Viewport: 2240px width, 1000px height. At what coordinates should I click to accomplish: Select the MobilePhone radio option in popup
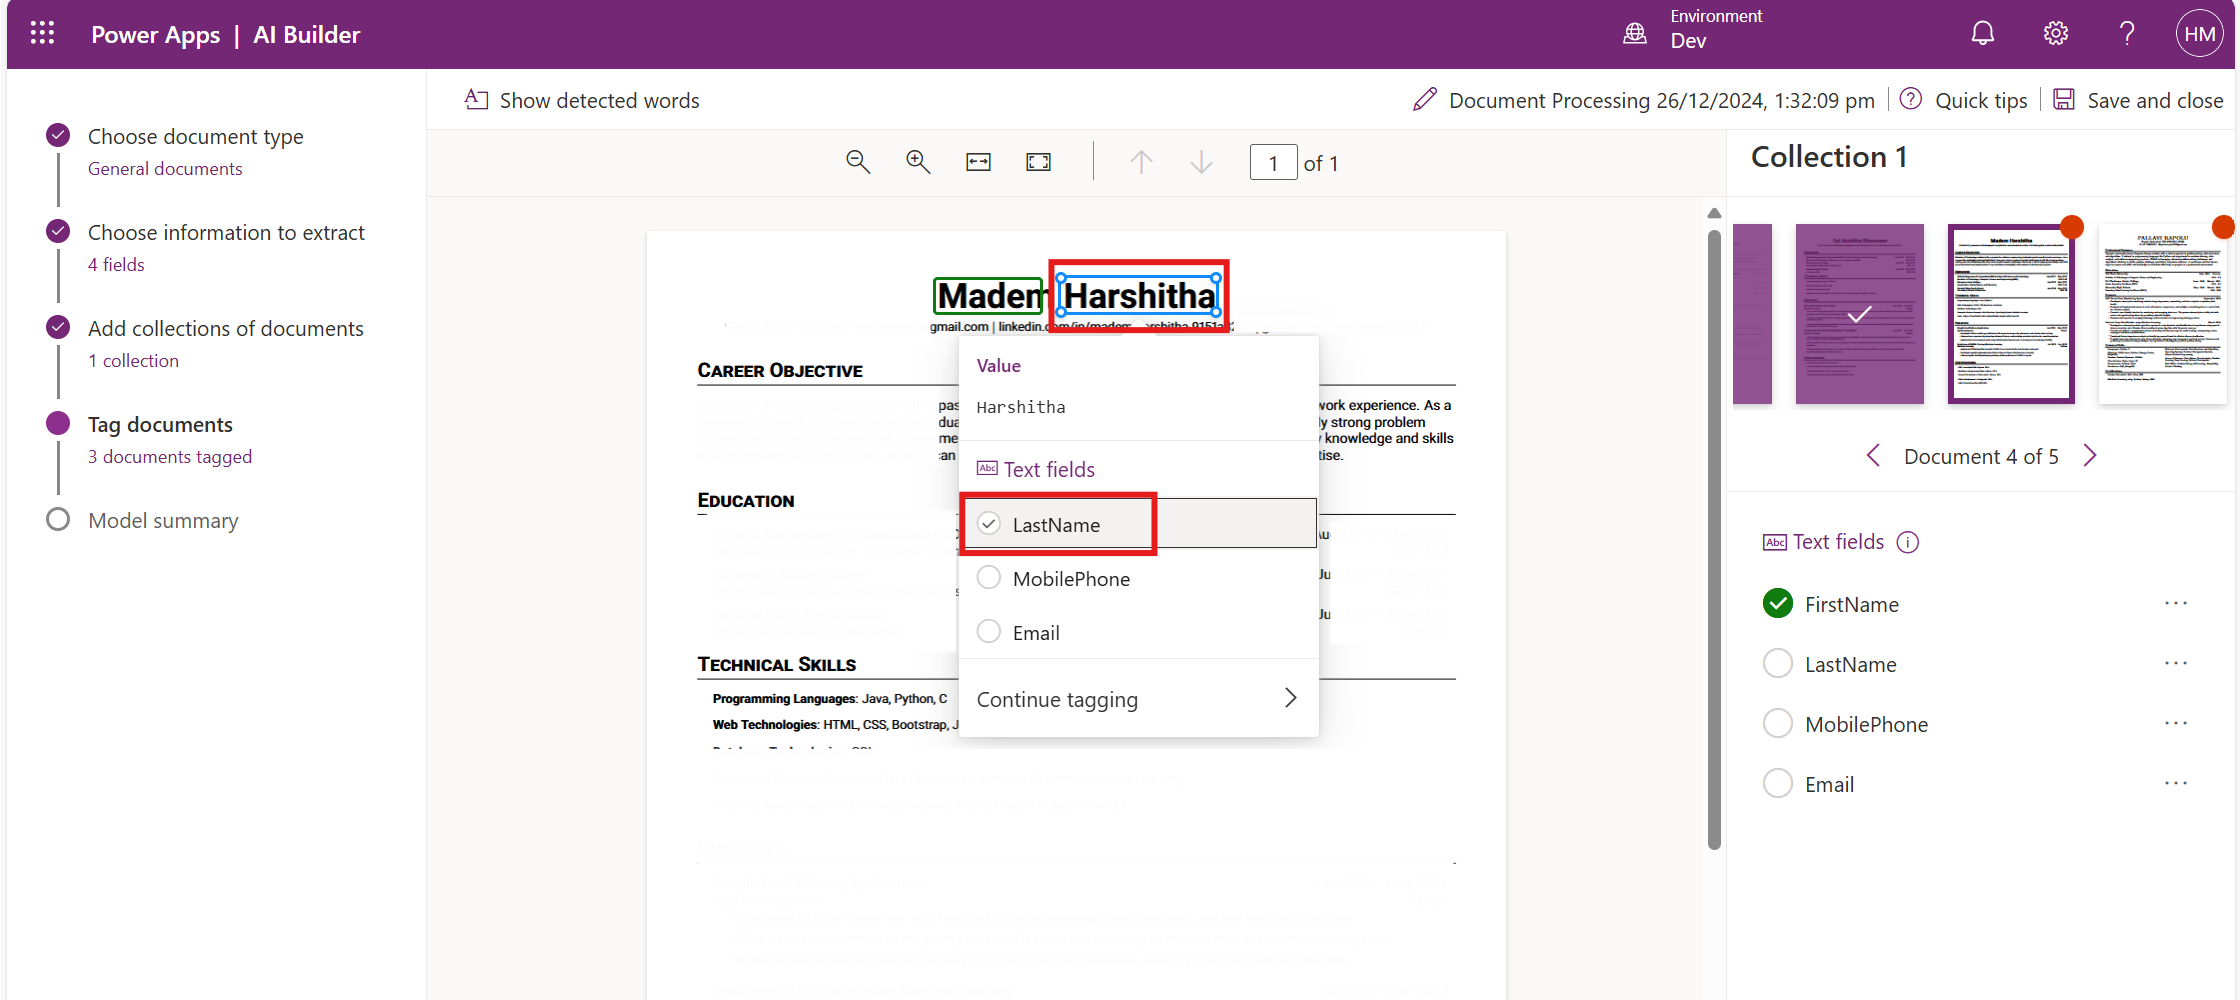pyautogui.click(x=989, y=578)
